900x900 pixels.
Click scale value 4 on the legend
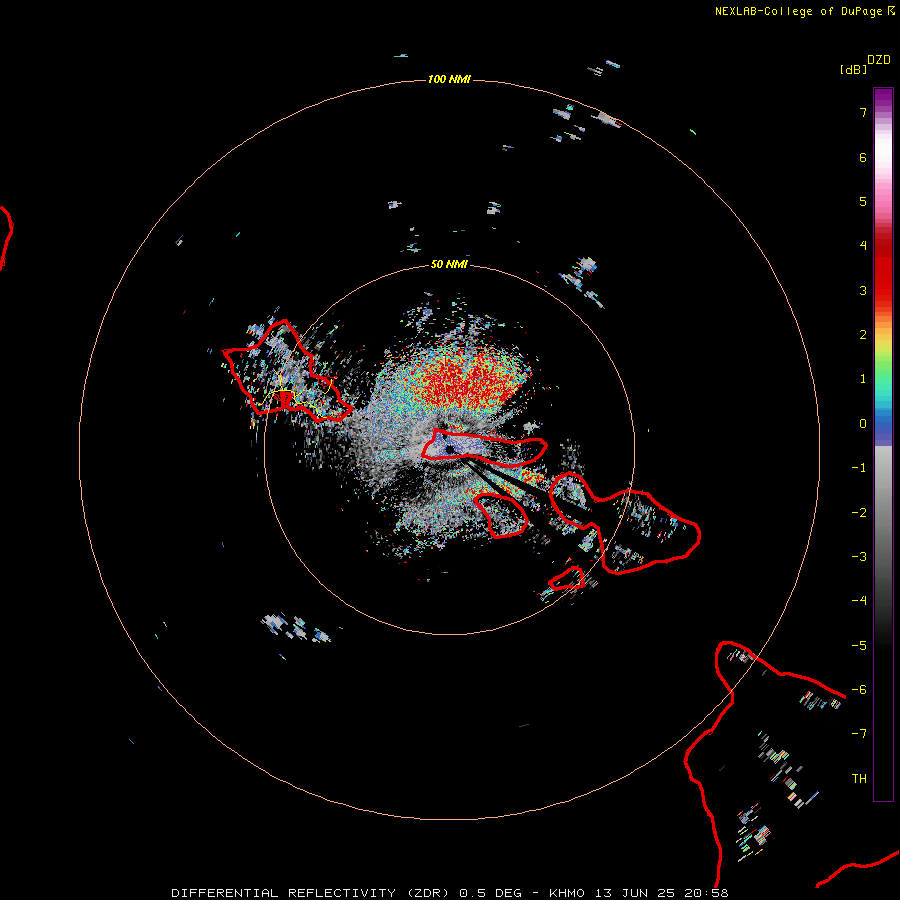[x=863, y=246]
